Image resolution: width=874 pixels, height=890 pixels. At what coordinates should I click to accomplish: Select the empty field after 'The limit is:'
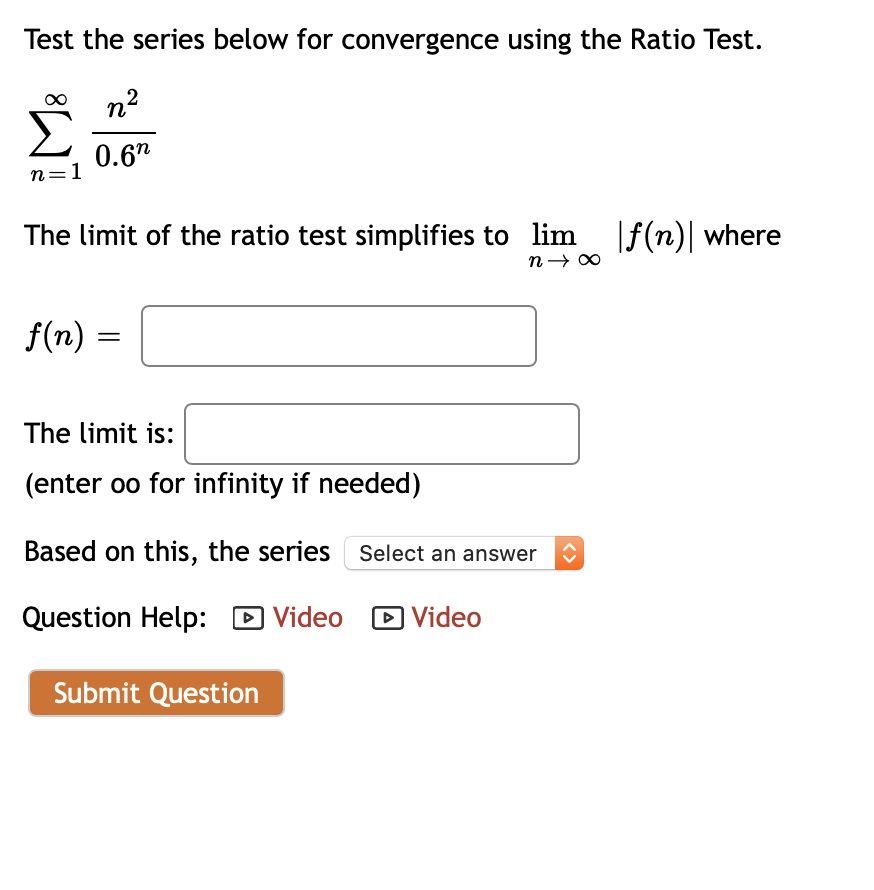pyautogui.click(x=382, y=433)
